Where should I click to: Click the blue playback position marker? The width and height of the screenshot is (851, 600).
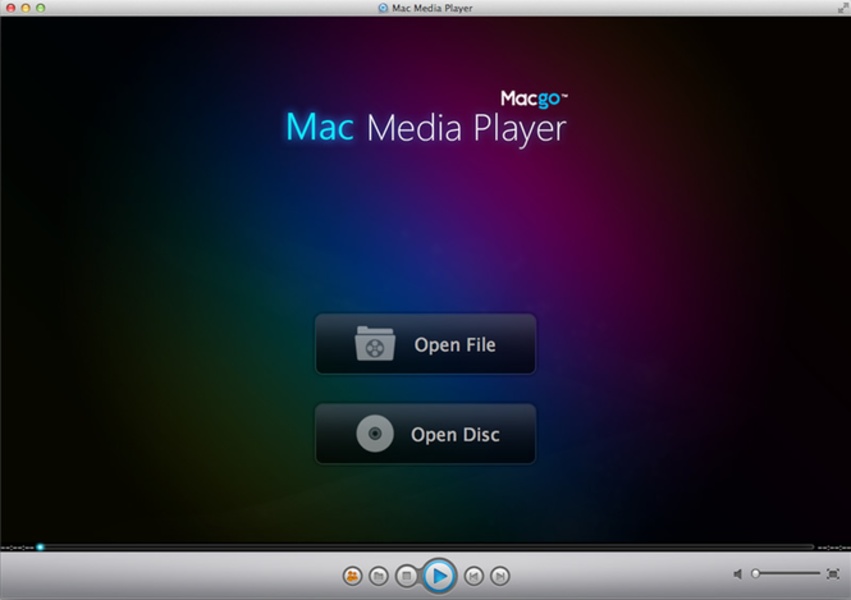(x=40, y=547)
